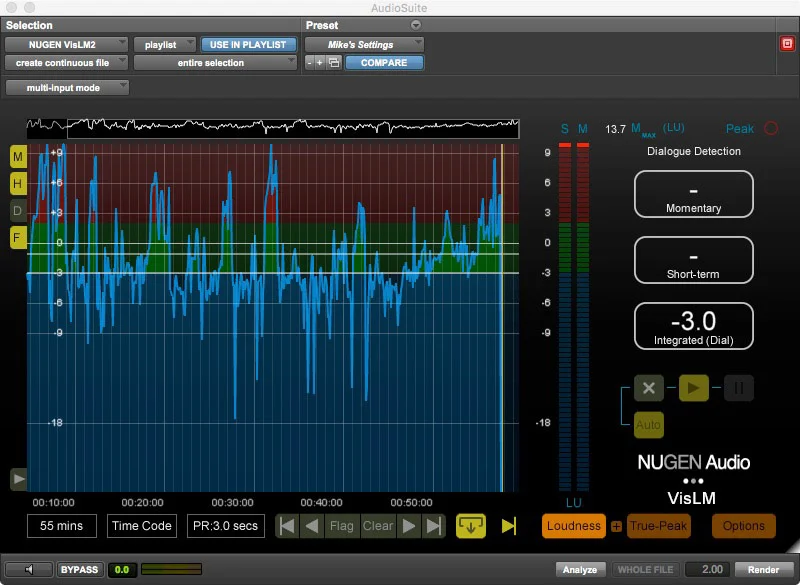Click the Integrated (Dial) readout box
800x585 pixels.
coord(694,326)
